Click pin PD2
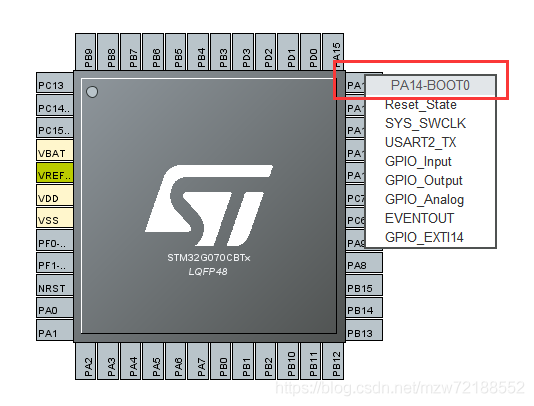 tap(266, 52)
